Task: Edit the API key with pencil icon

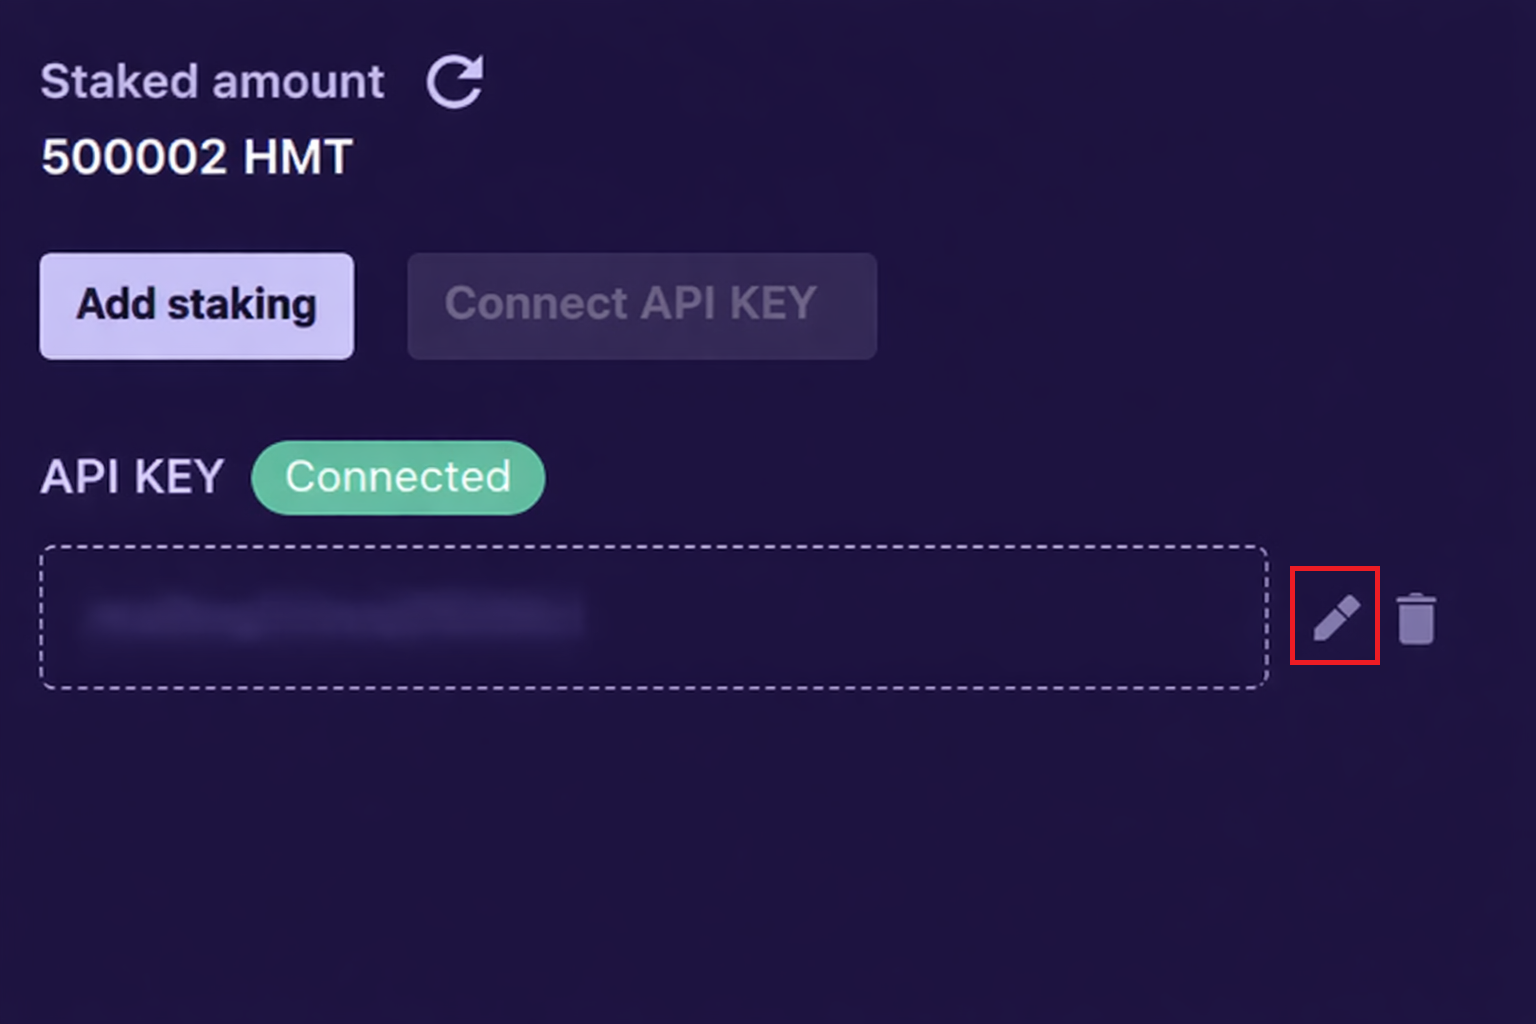Action: [1336, 617]
